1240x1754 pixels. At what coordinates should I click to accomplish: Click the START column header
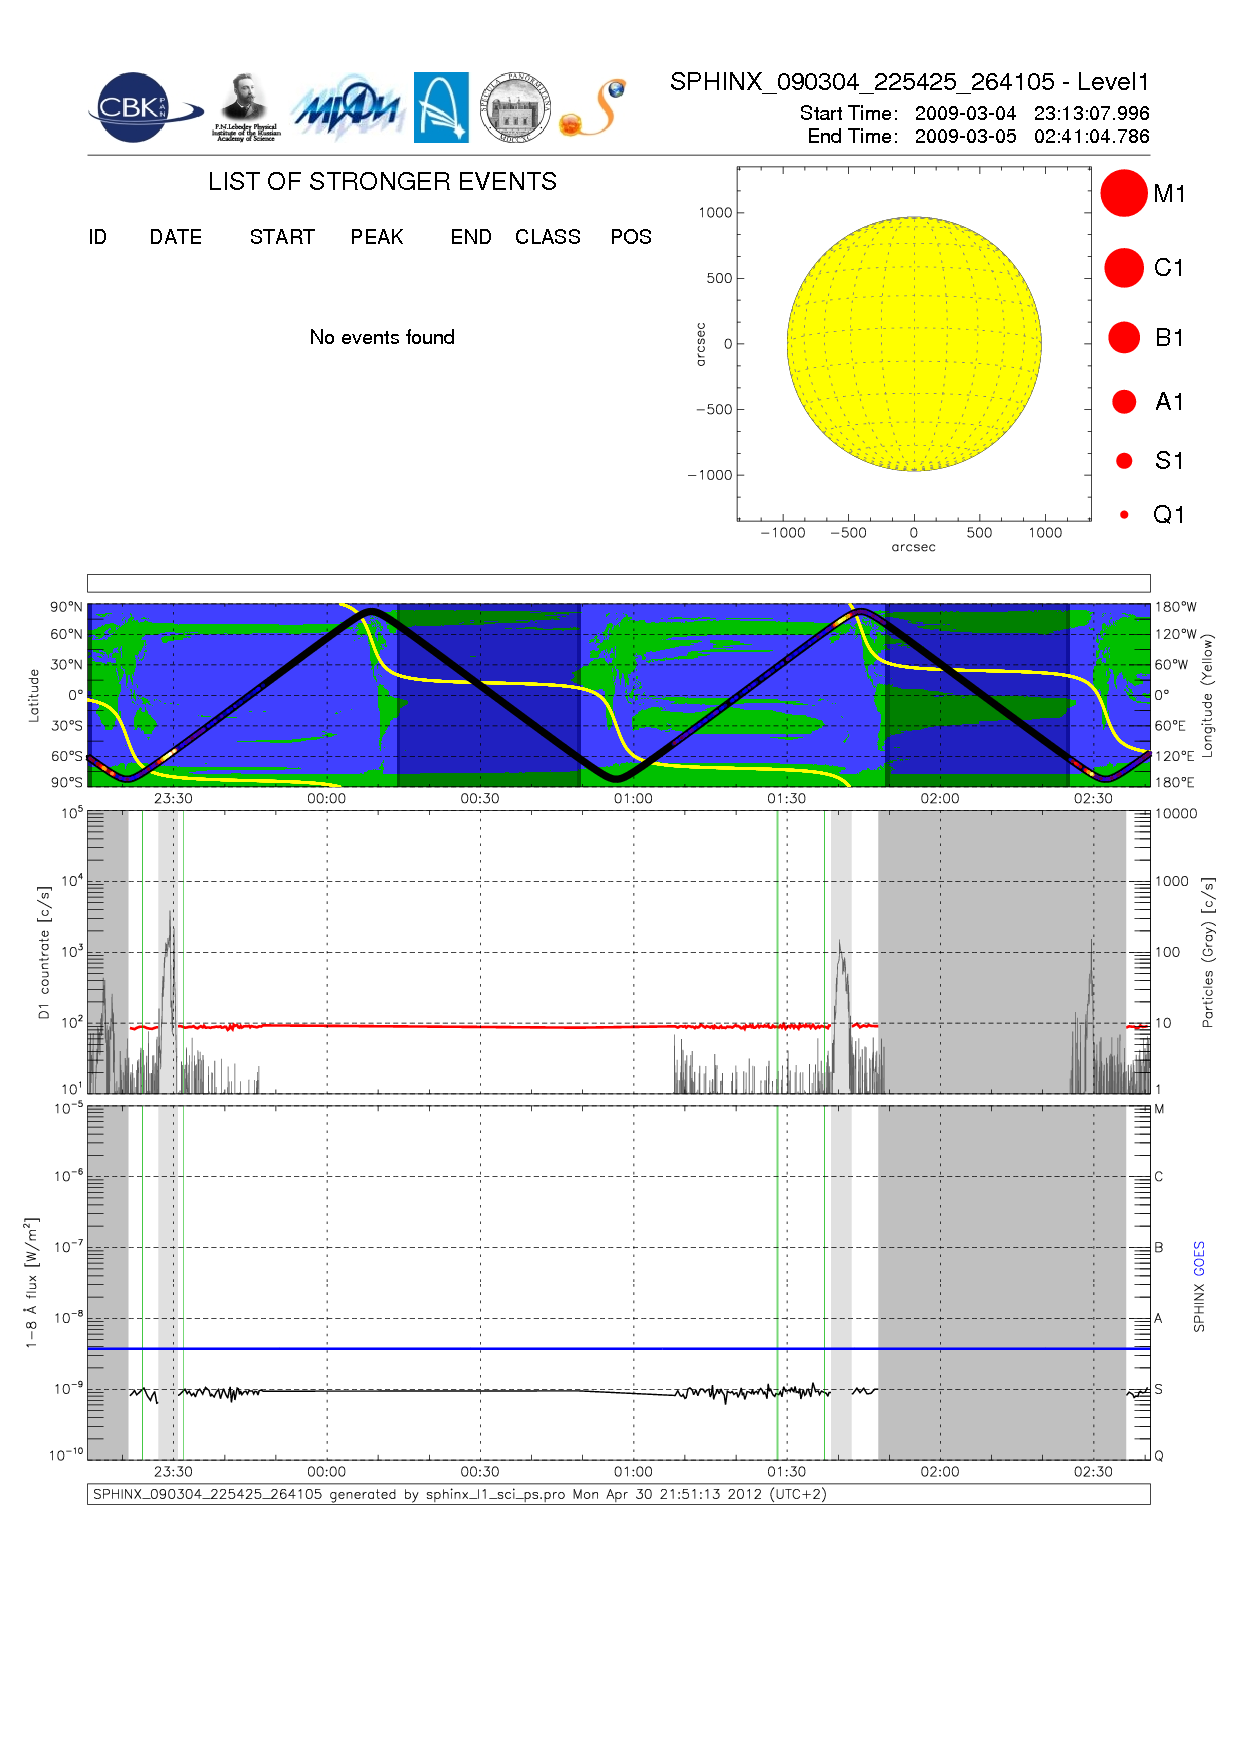(282, 237)
